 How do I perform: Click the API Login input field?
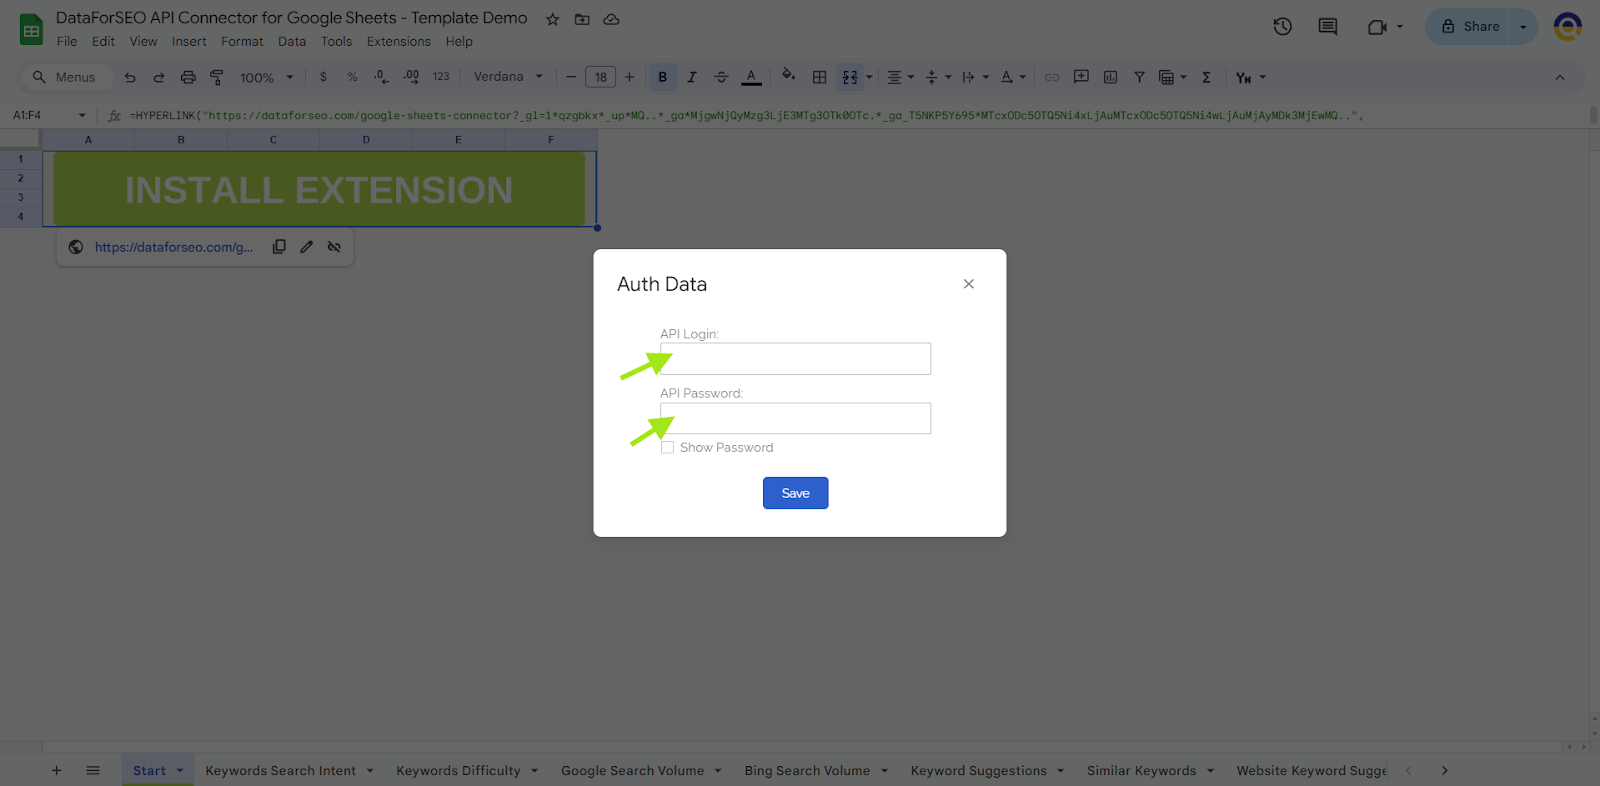click(x=795, y=359)
